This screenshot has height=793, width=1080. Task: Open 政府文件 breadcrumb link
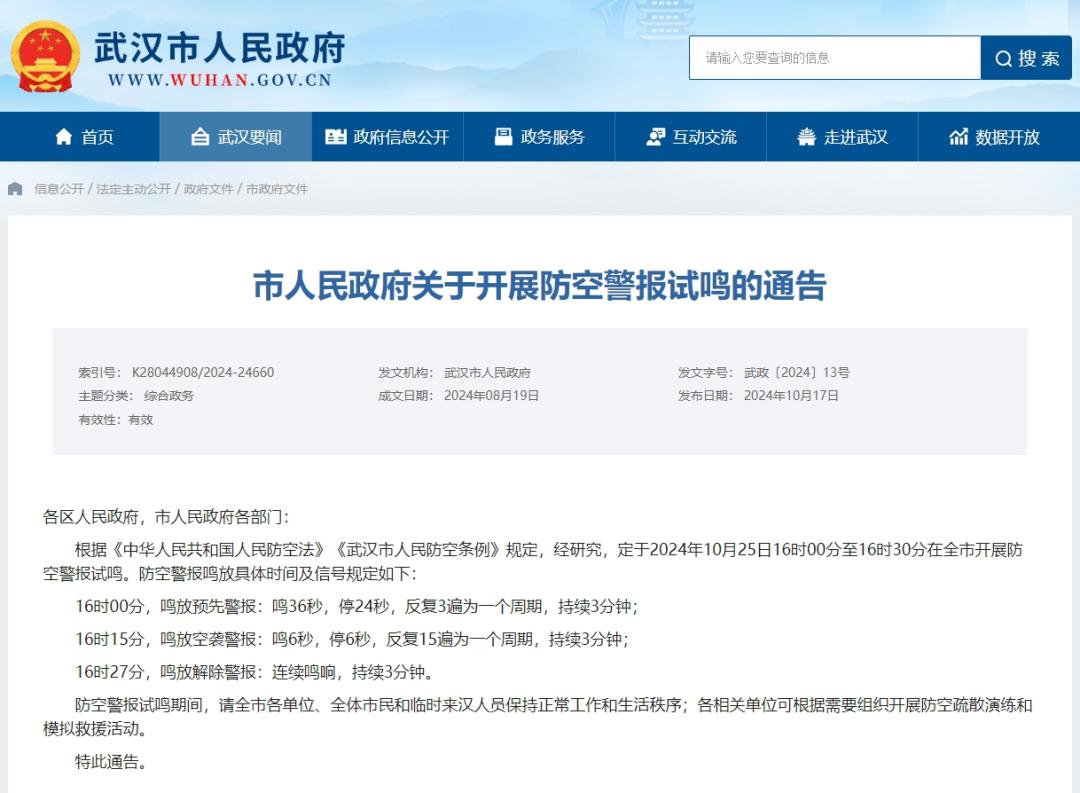[208, 189]
